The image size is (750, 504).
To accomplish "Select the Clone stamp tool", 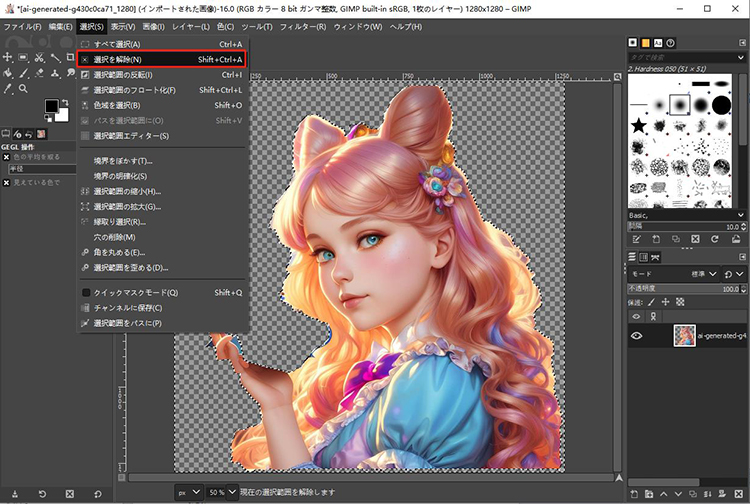I will click(55, 73).
